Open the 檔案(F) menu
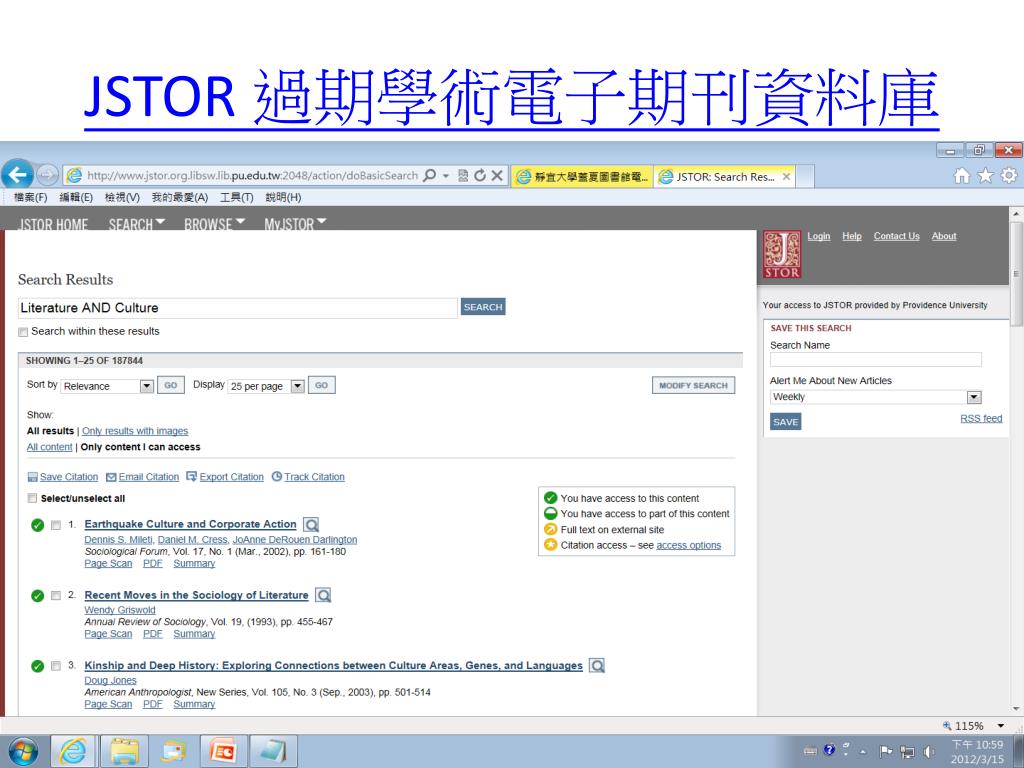Screen dimensions: 1024x768 coord(31,197)
